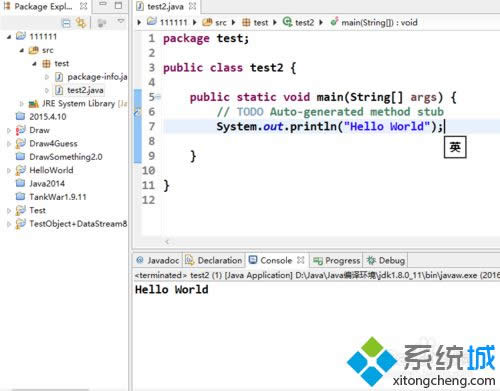Toggle fold marker on line 5
This screenshot has height=391, width=500.
click(x=159, y=97)
